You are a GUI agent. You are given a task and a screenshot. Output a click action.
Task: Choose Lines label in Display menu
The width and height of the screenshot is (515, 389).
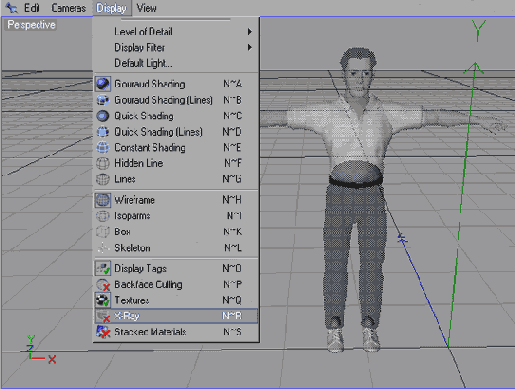[x=125, y=179]
